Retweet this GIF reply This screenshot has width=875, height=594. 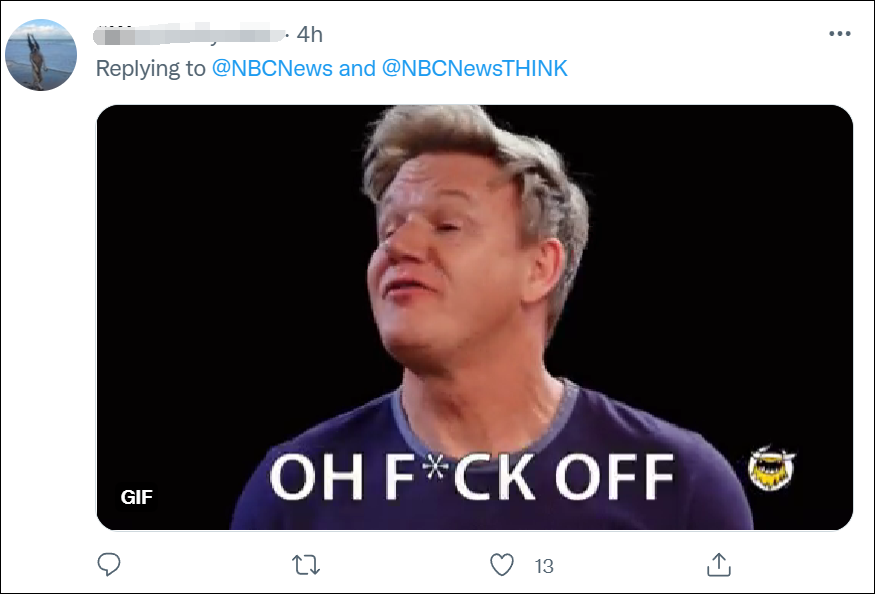306,565
